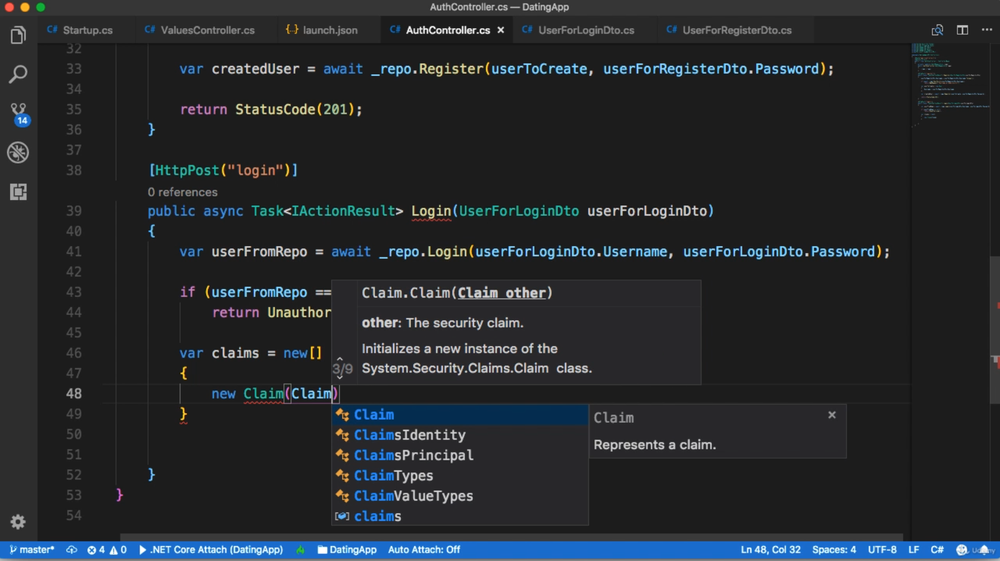1000x561 pixels.
Task: Open the Extensions view
Action: tap(18, 191)
